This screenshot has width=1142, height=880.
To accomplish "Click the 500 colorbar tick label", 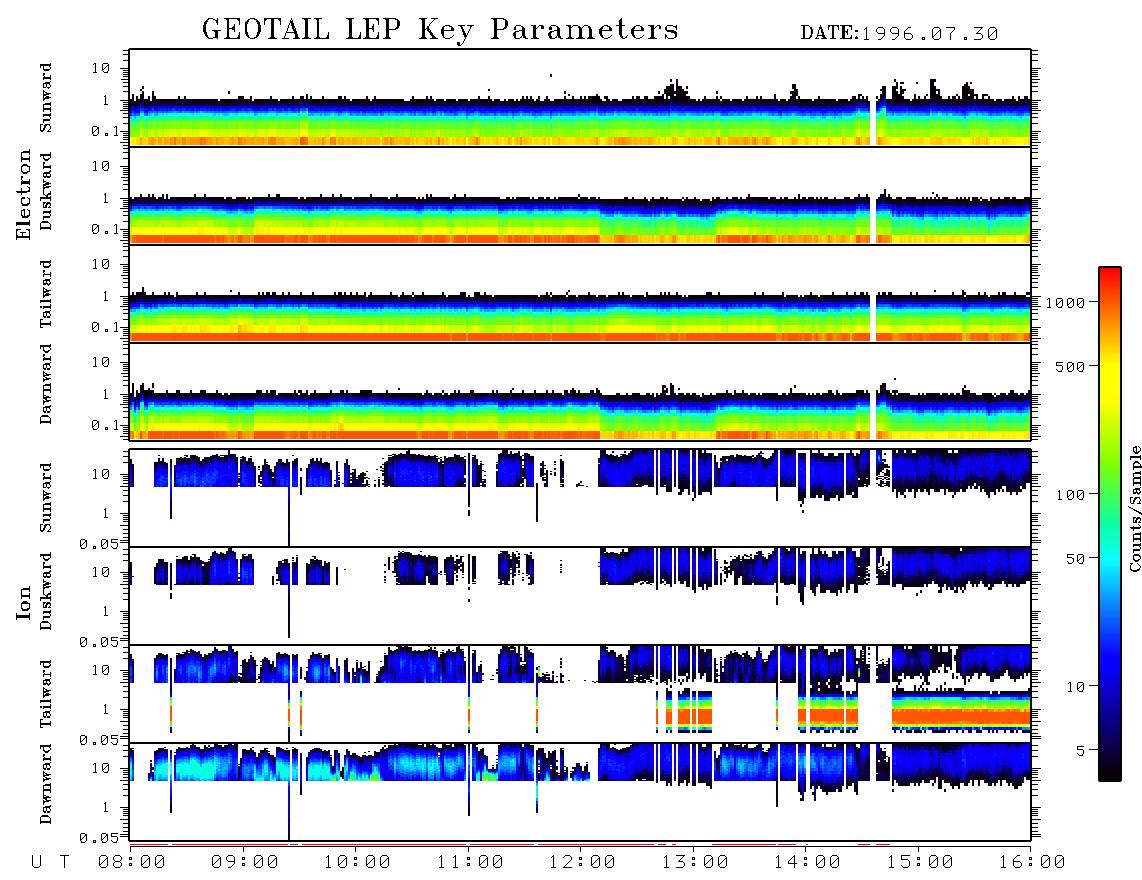I will [x=1071, y=366].
